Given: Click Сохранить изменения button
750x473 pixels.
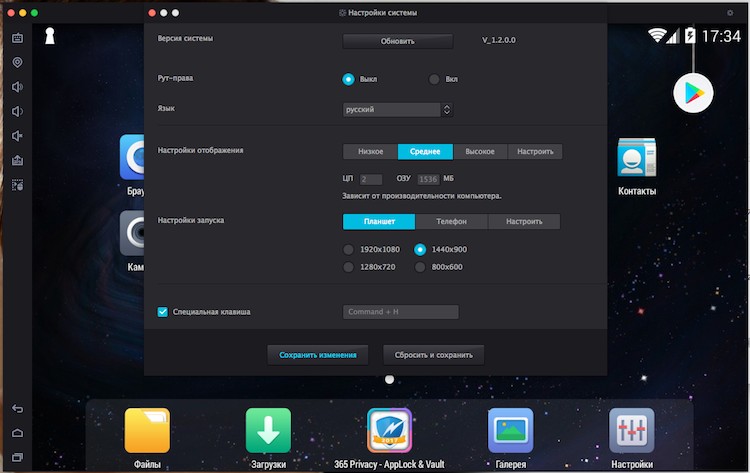Looking at the screenshot, I should (318, 355).
